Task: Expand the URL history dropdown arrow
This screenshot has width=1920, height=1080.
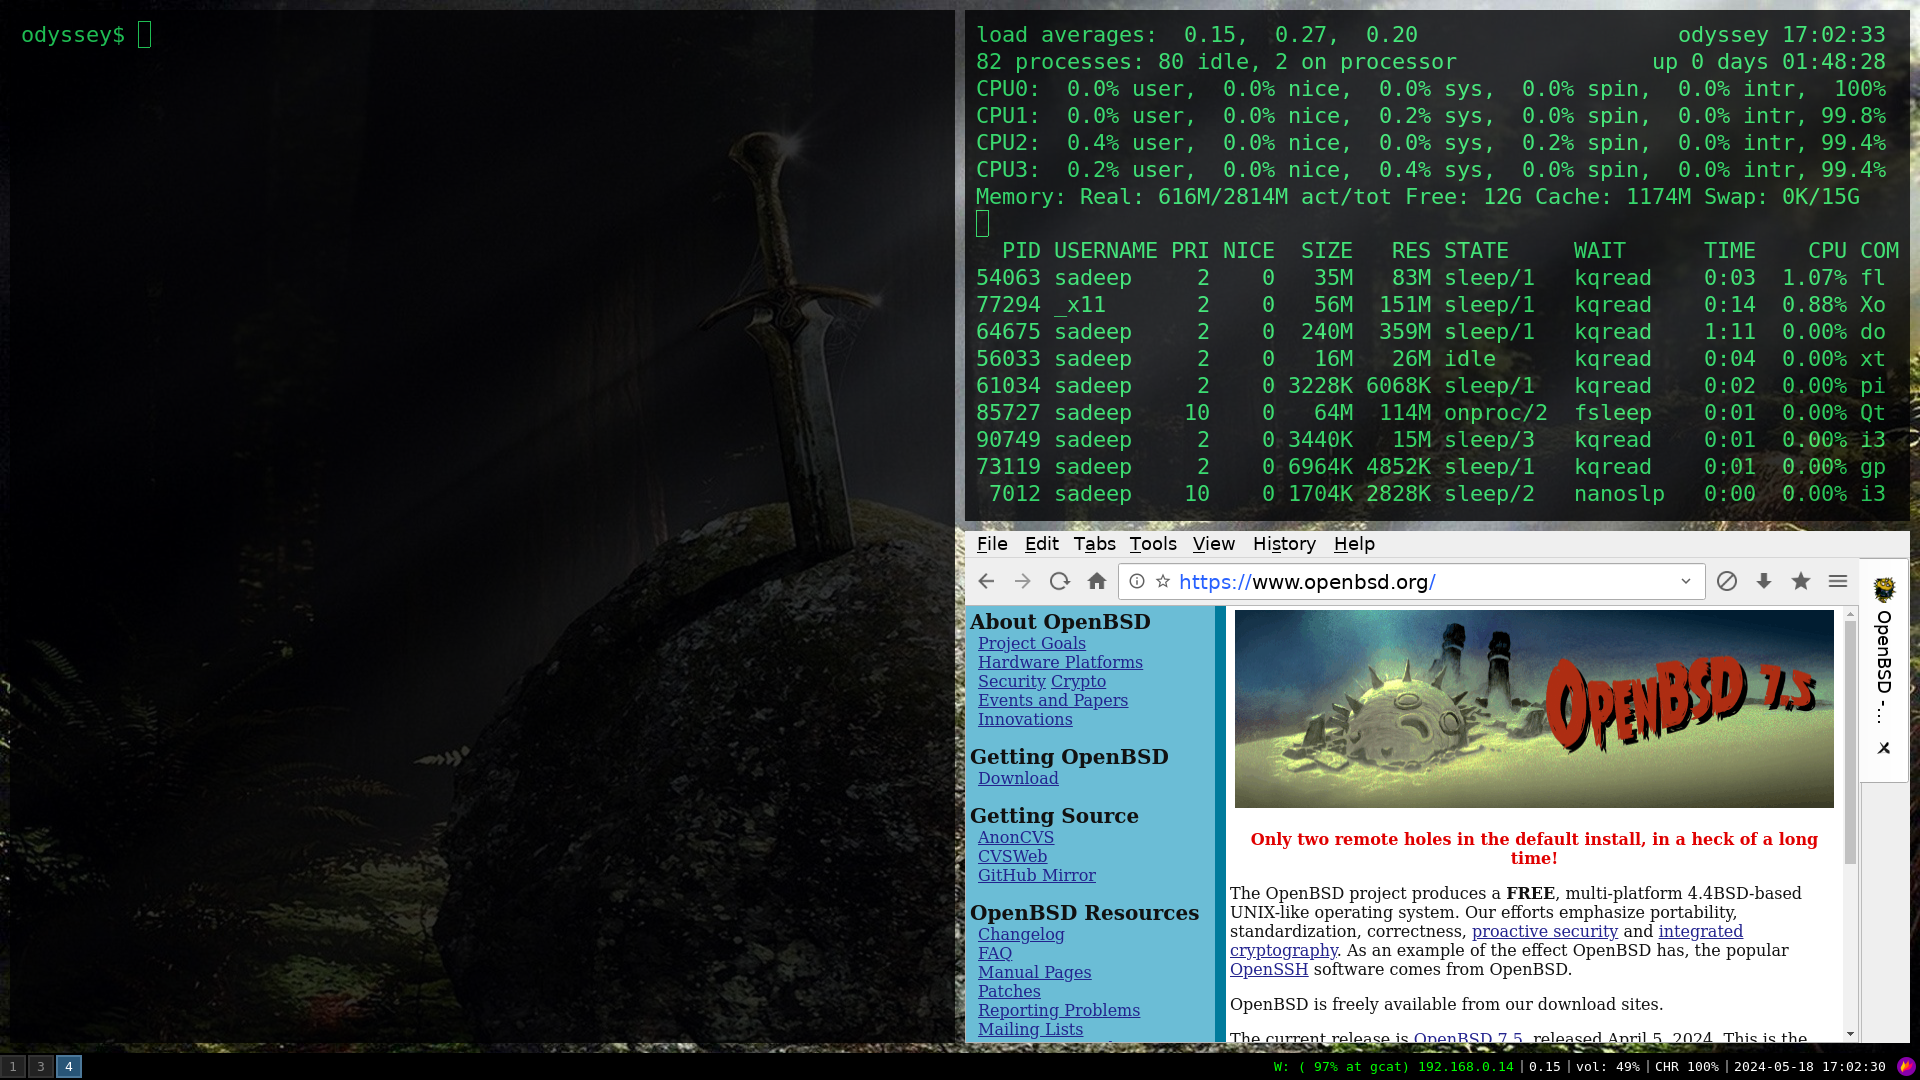Action: click(x=1686, y=581)
